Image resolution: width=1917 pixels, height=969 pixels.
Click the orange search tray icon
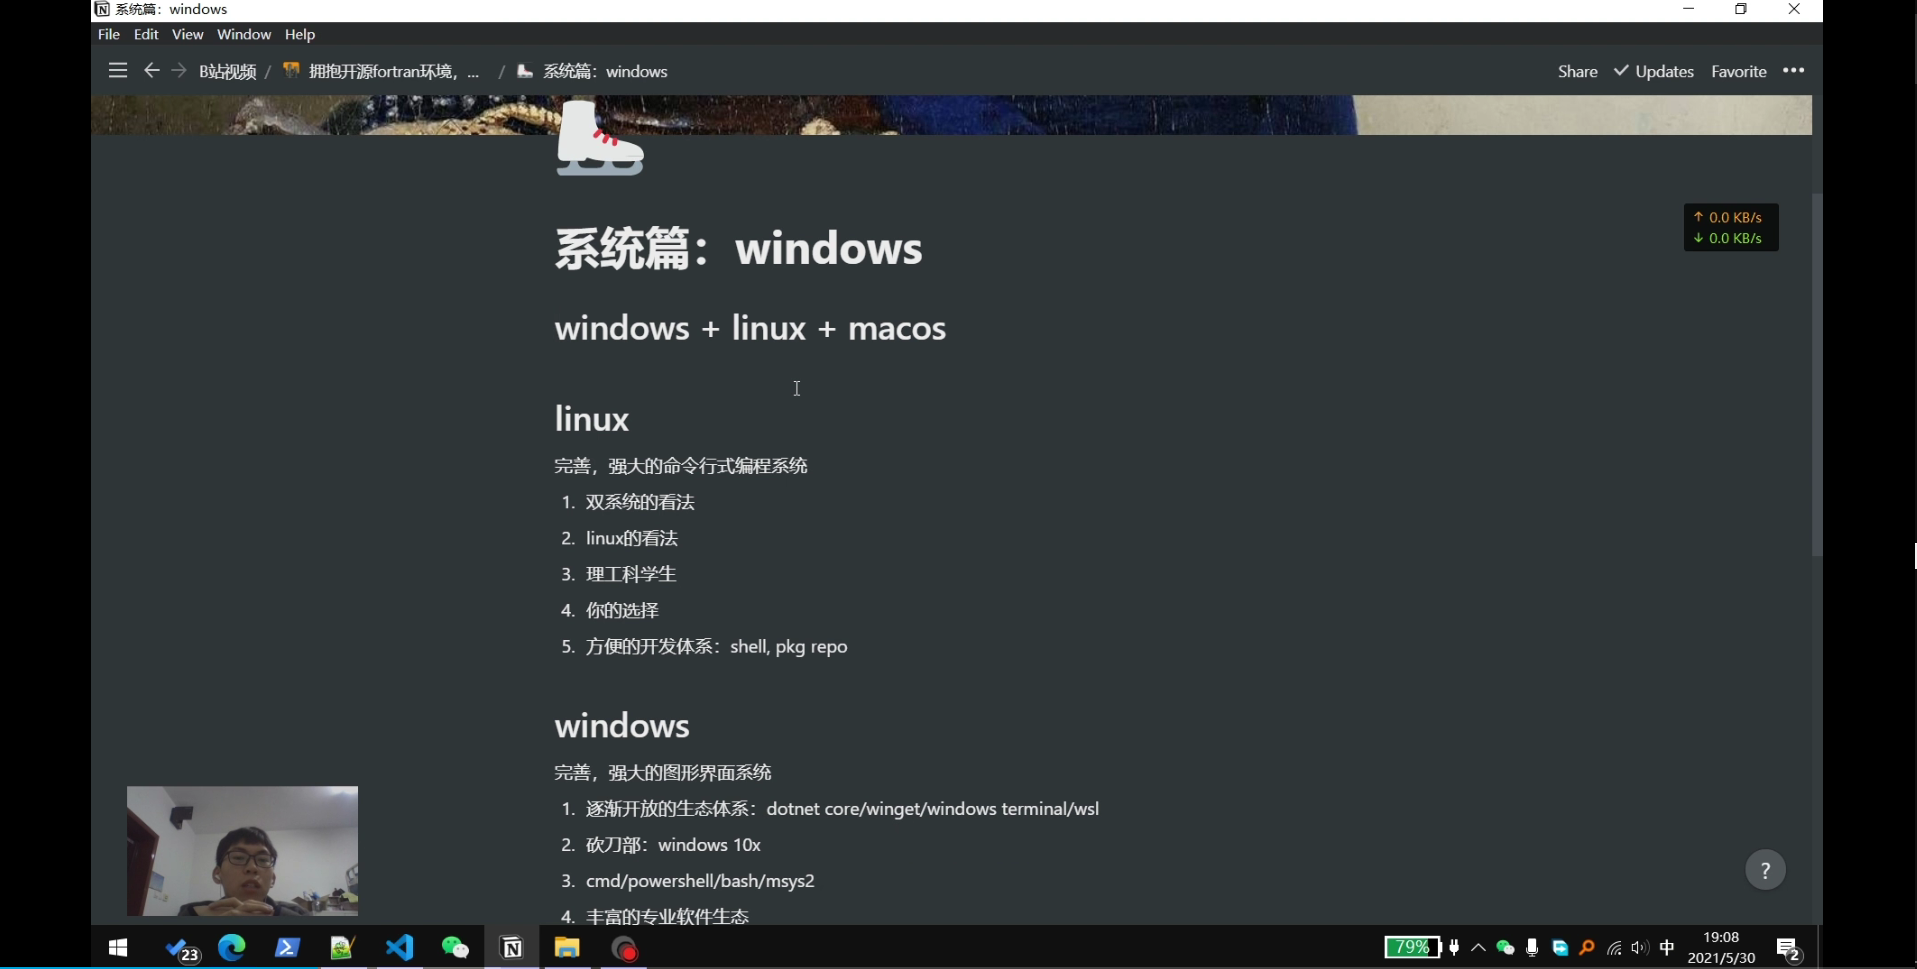click(x=1587, y=947)
